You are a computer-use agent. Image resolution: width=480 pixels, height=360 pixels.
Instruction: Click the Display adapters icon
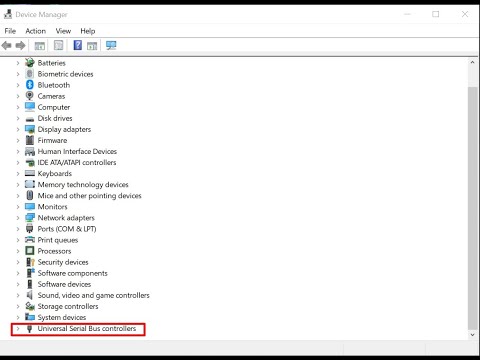30,129
